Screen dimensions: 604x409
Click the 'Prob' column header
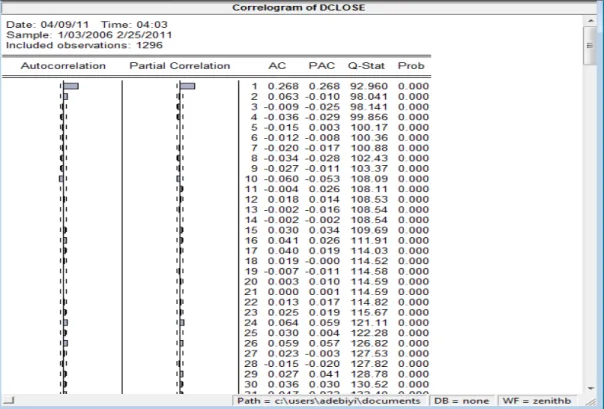411,66
